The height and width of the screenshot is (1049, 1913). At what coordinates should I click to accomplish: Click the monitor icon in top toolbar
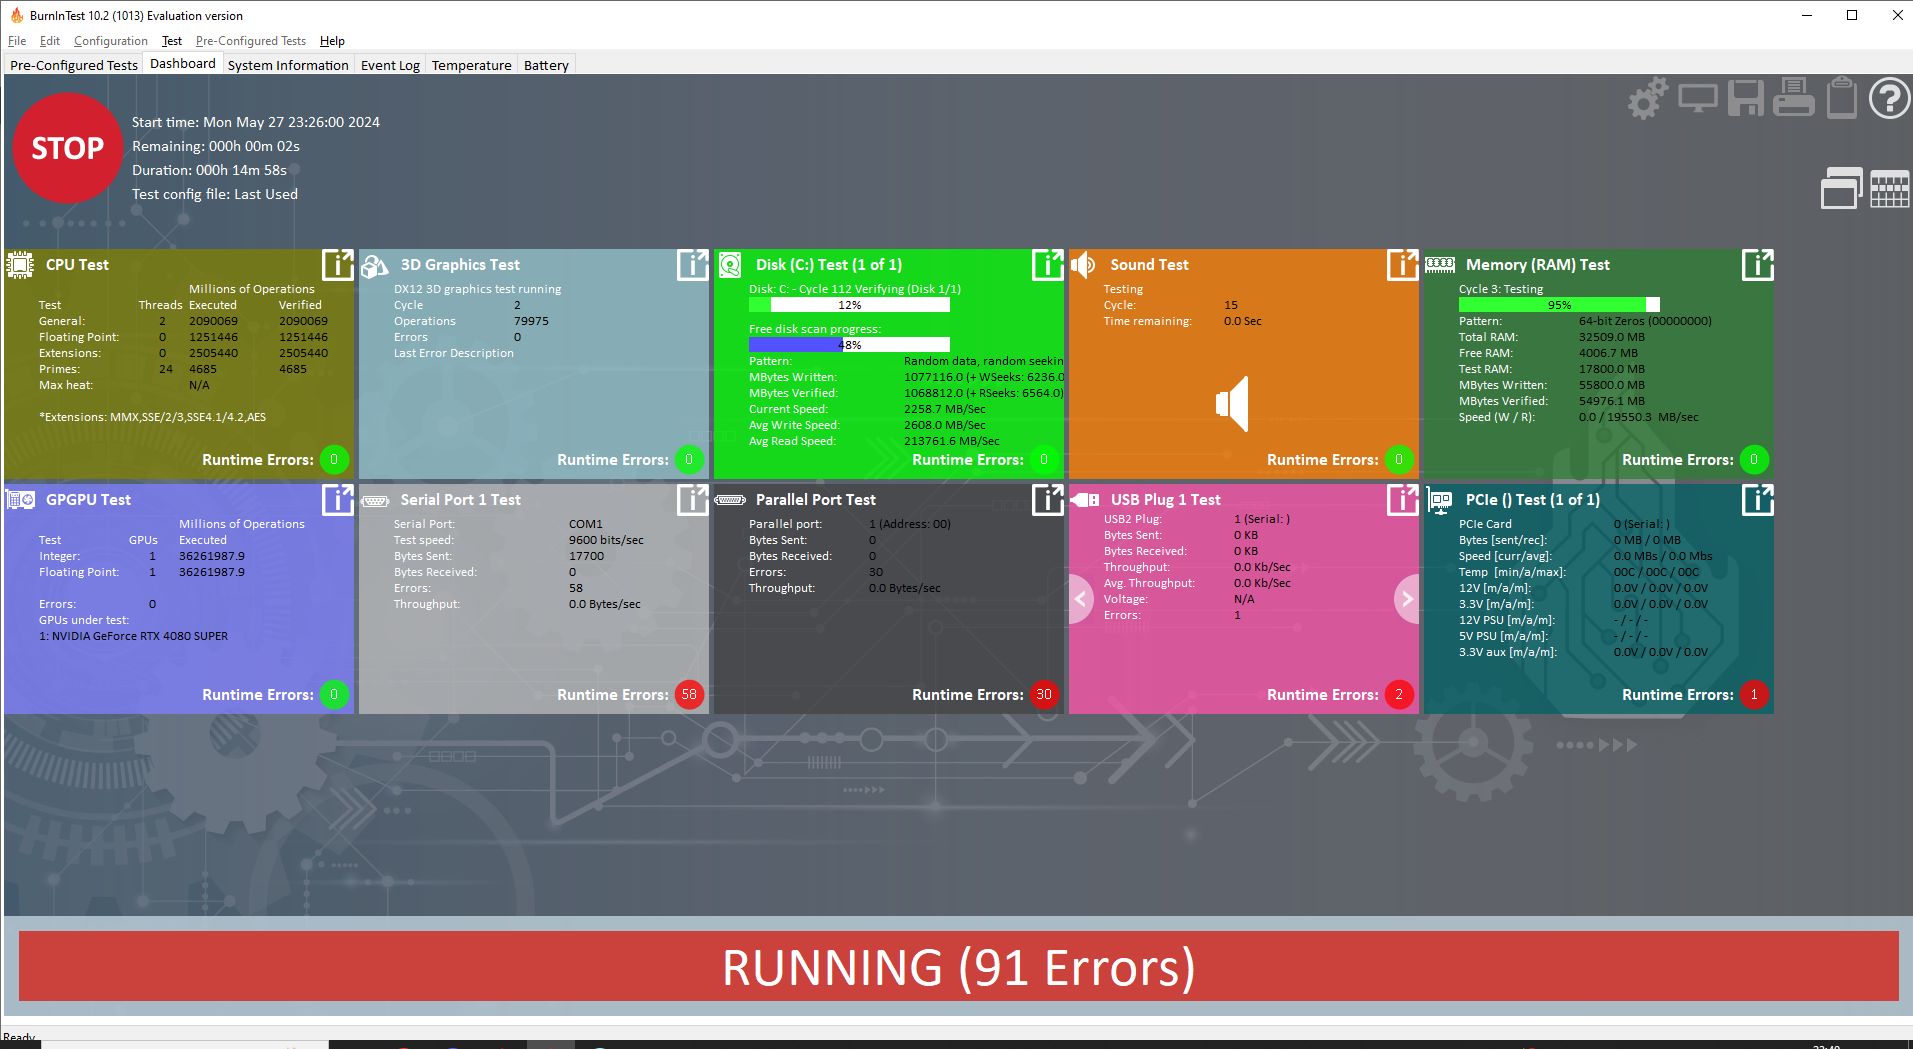pos(1697,98)
